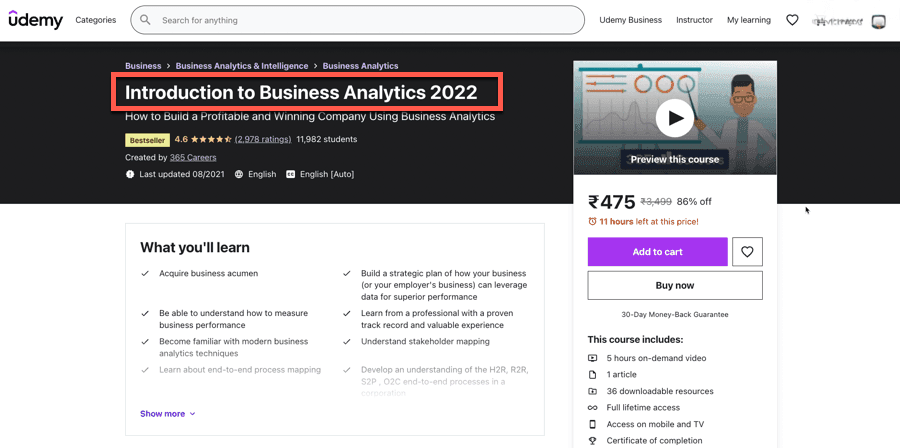This screenshot has height=448, width=900.
Task: Open the user profile avatar
Action: (879, 21)
